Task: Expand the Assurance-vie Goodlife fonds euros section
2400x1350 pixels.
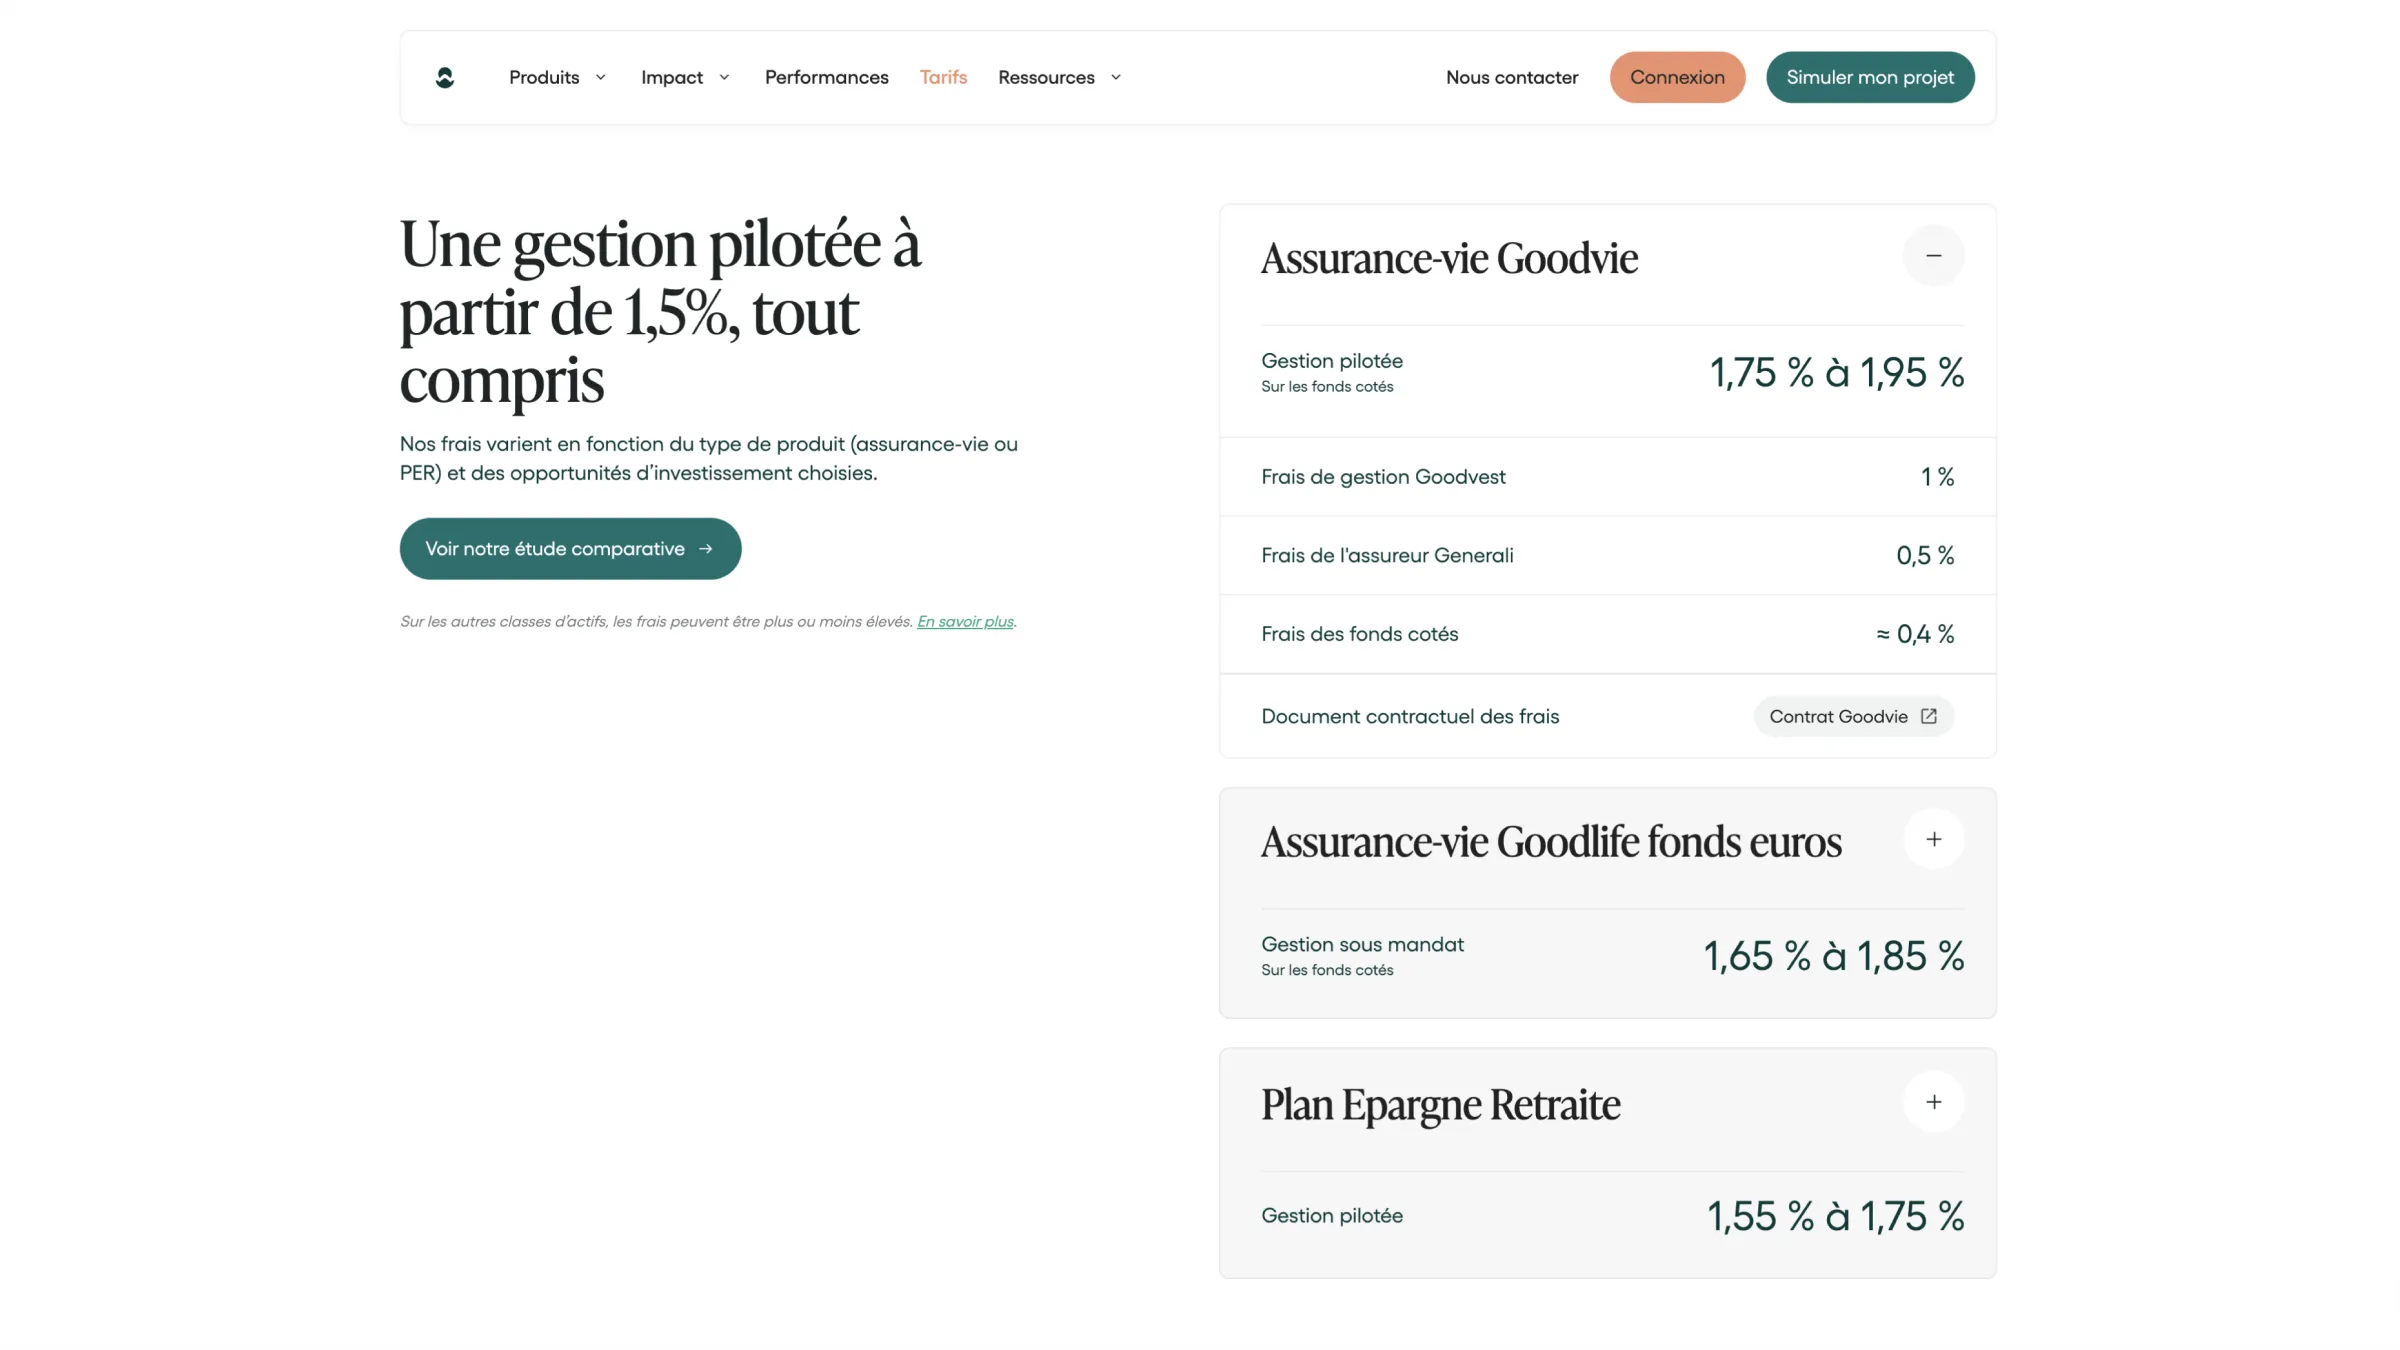Action: point(1933,839)
